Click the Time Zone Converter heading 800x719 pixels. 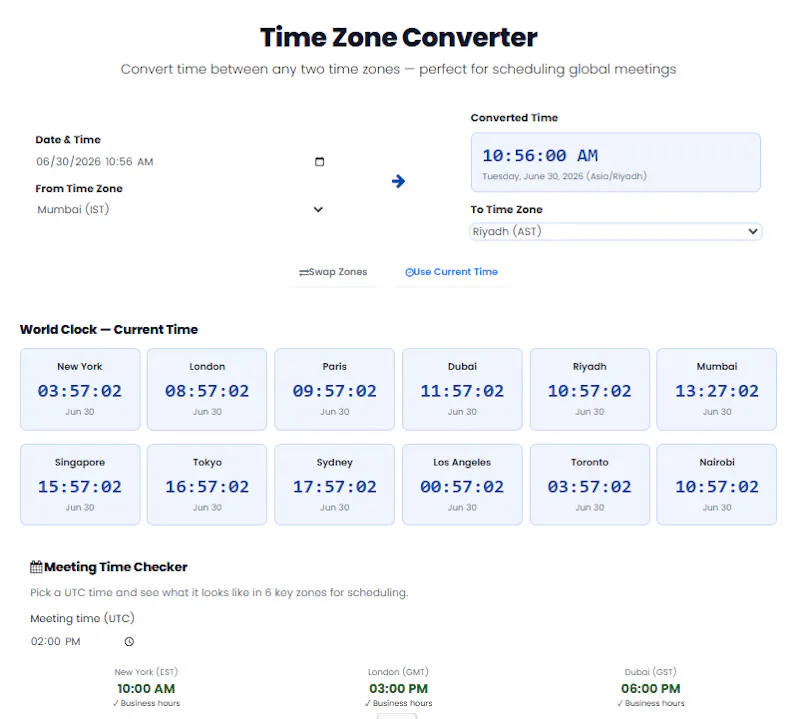[x=398, y=37]
